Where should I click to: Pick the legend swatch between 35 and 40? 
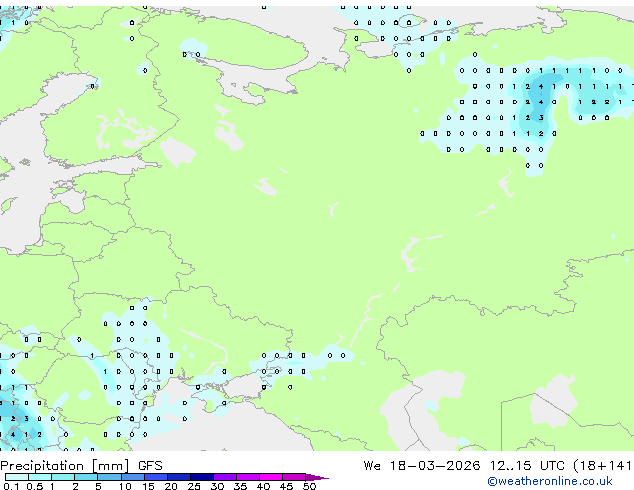tap(248, 477)
